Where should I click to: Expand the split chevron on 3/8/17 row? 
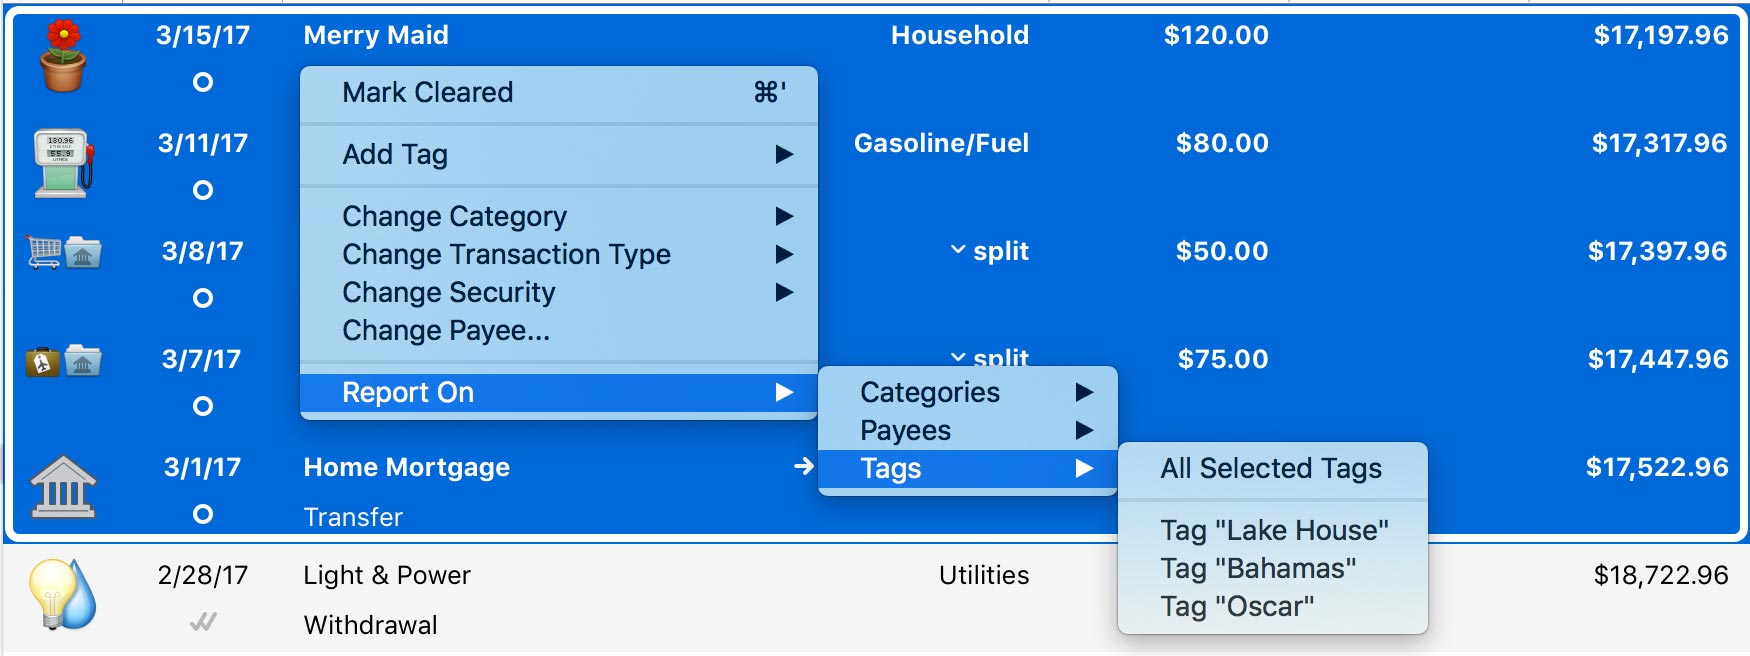tap(958, 250)
